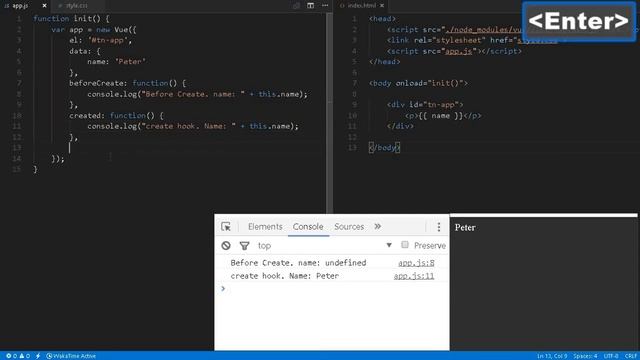The image size is (640, 360).
Task: Click the app.js editor vertical scrollbar
Action: pyautogui.click(x=329, y=112)
